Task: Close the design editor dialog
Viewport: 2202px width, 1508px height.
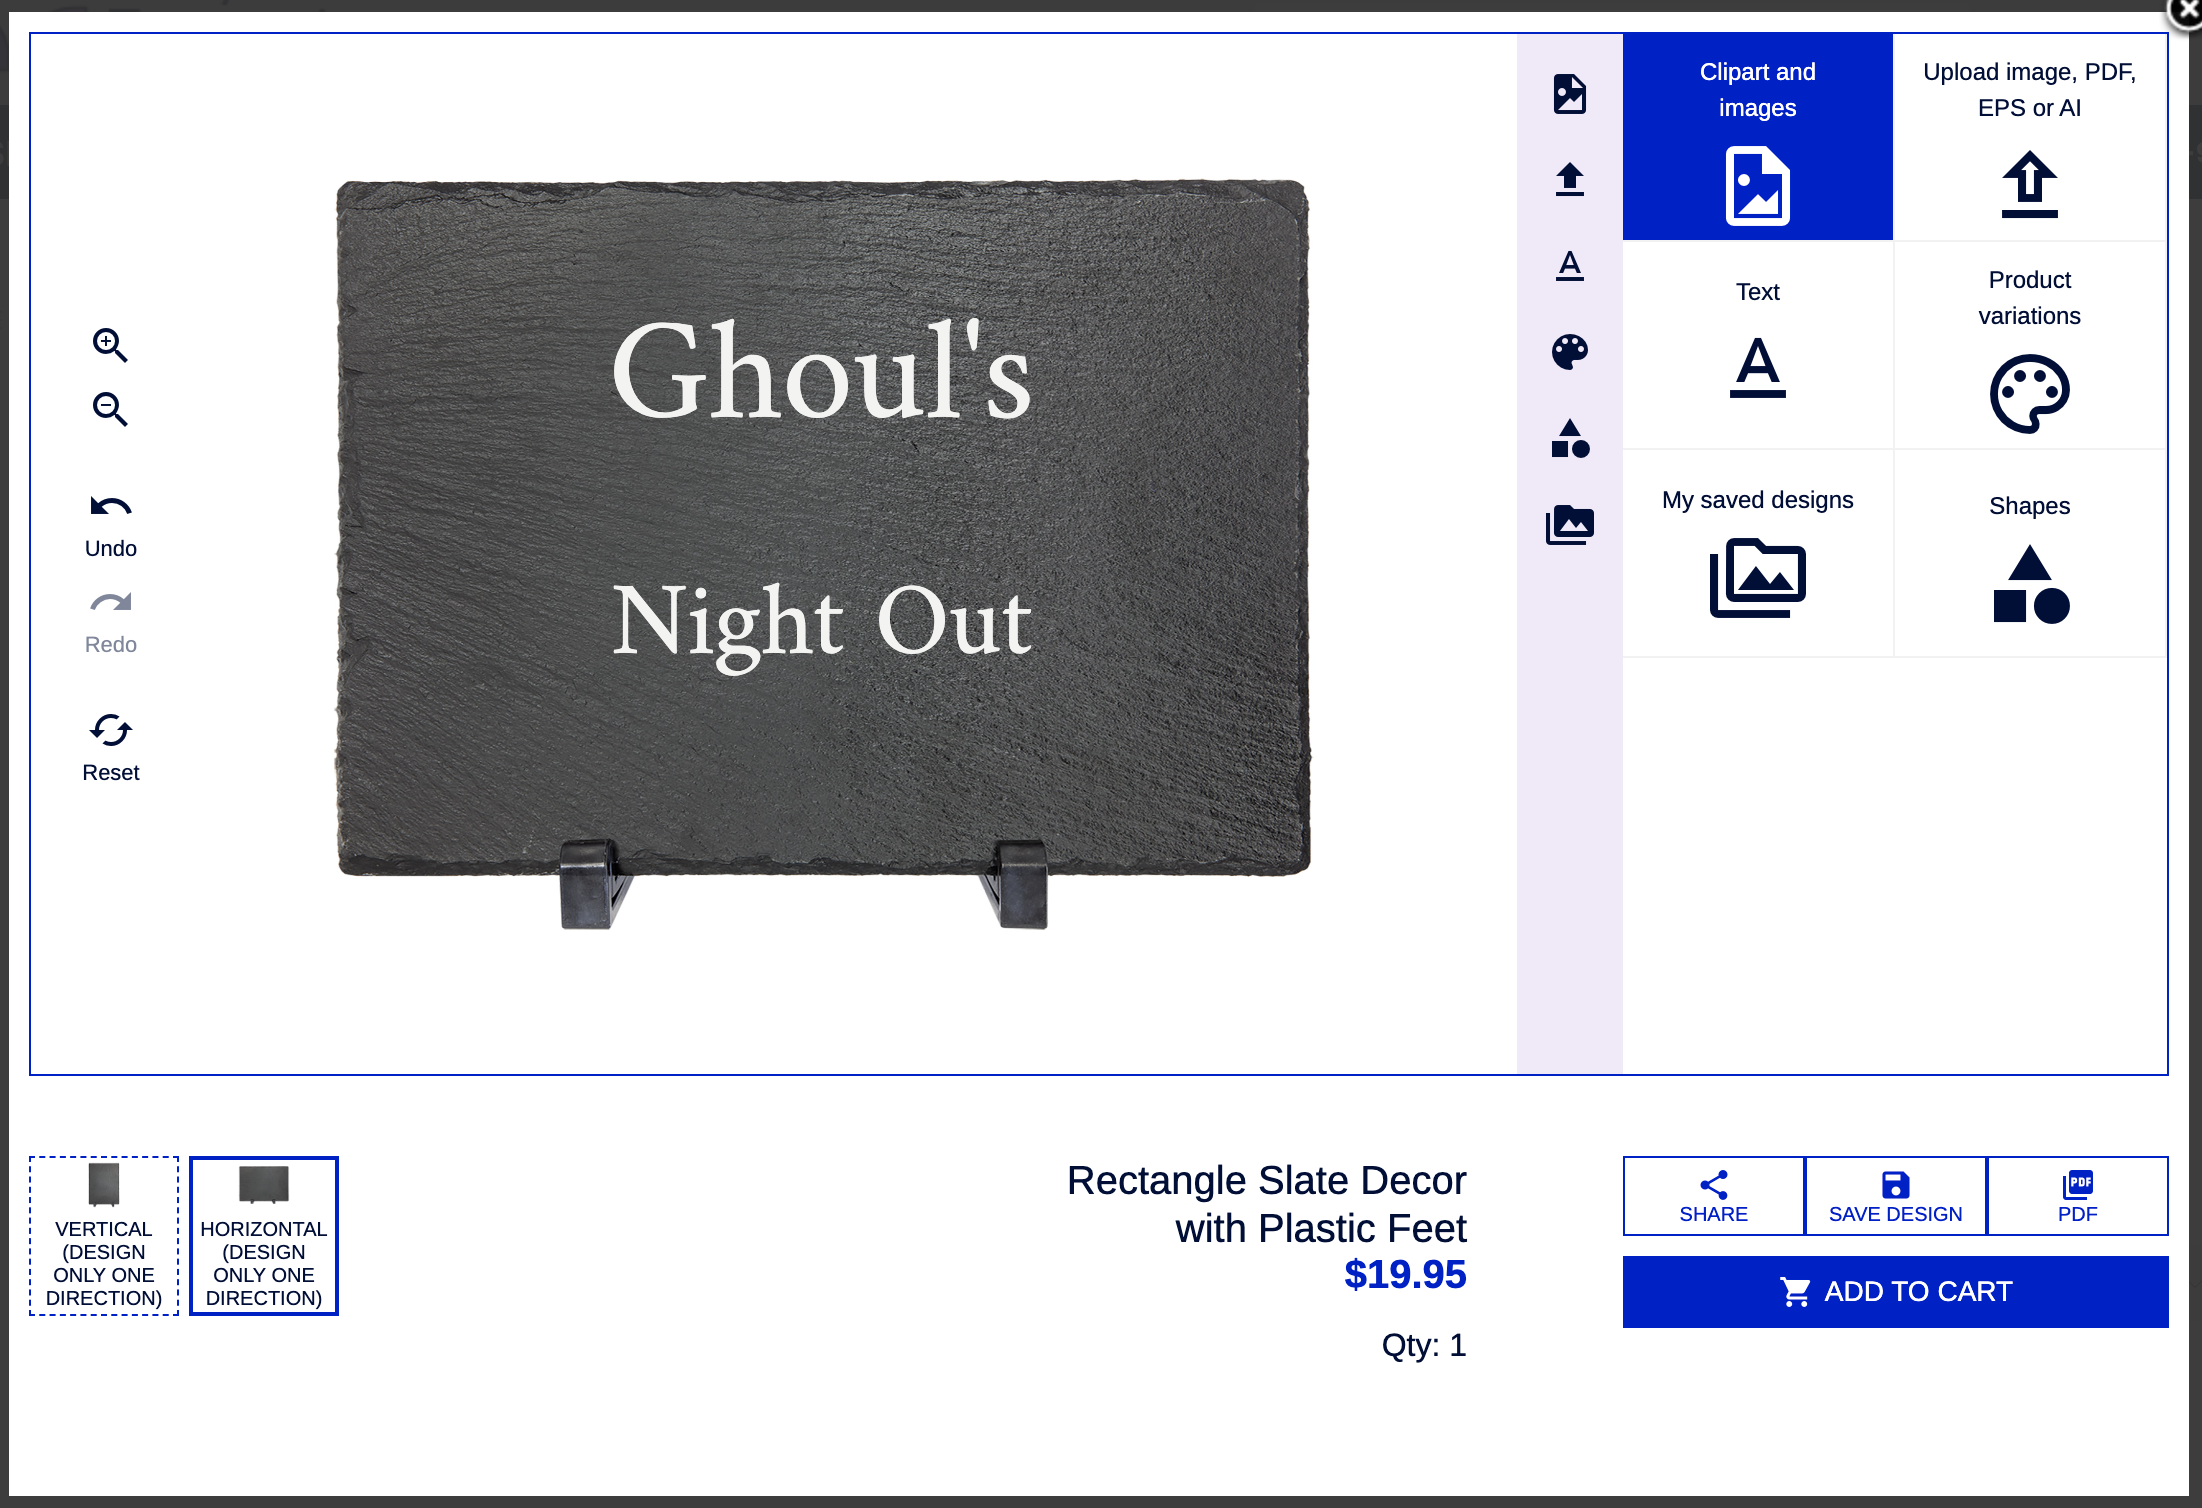Action: 2186,11
